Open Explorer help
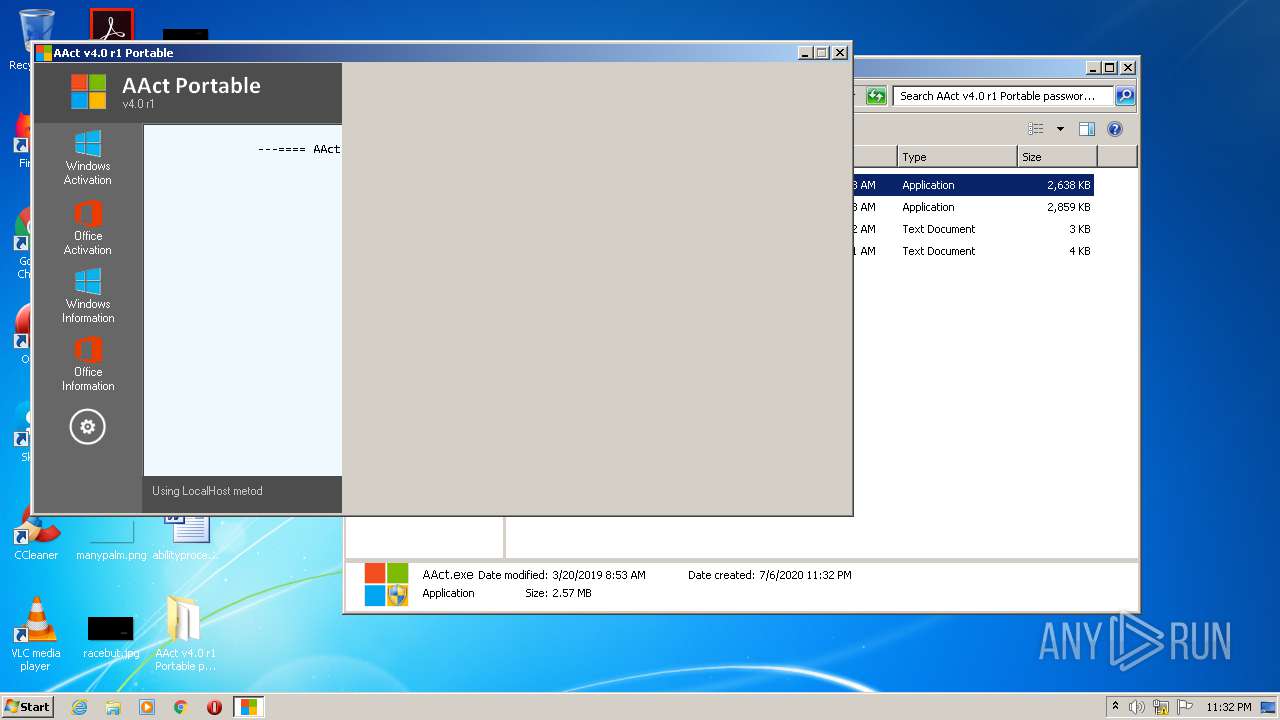The width and height of the screenshot is (1280, 720). coord(1115,129)
